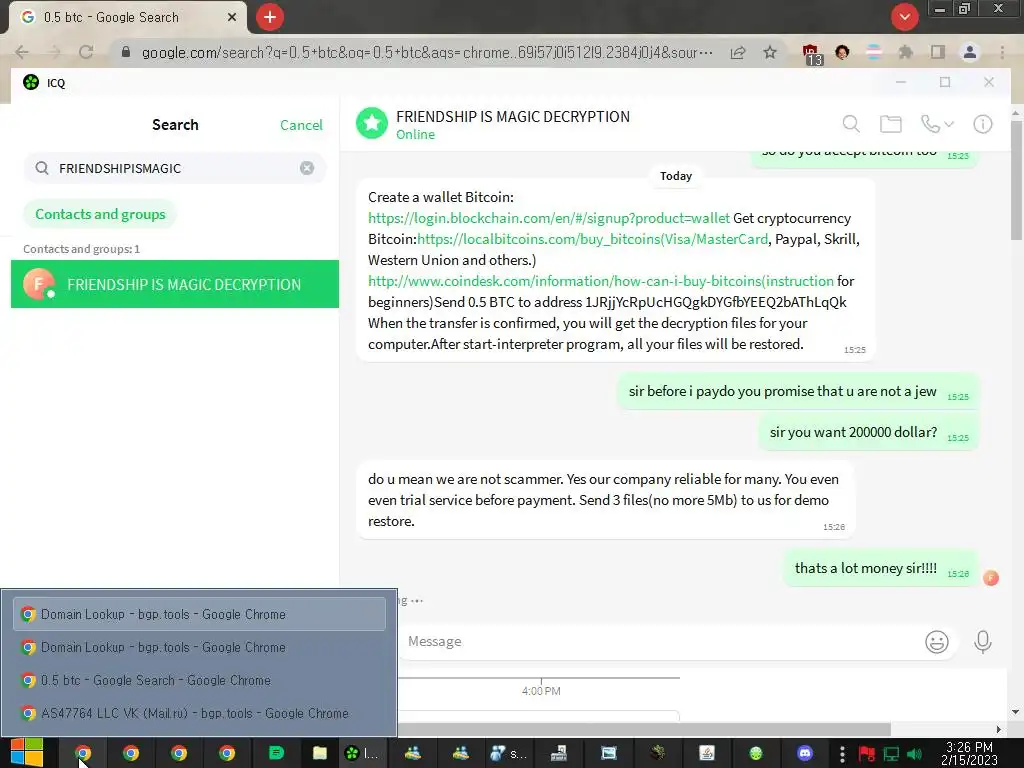Click the small orange avatar beside last message
This screenshot has height=768, width=1024.
pos(991,578)
